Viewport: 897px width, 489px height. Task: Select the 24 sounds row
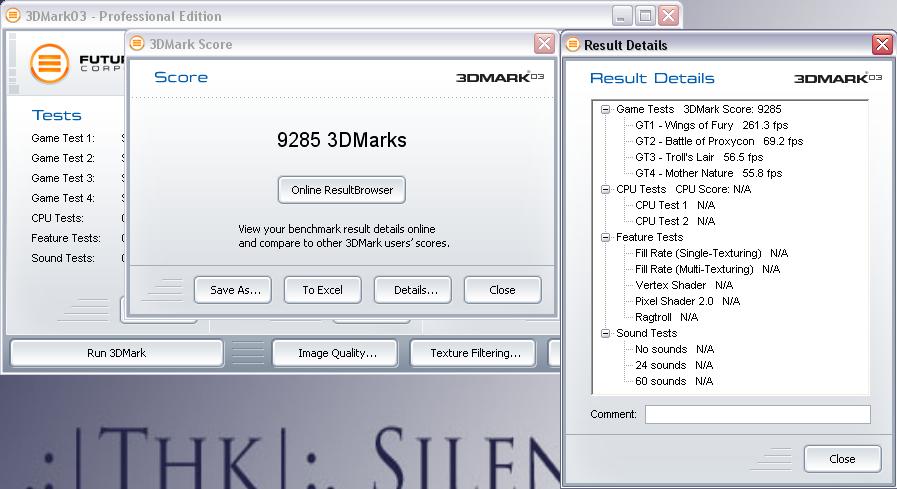pyautogui.click(x=674, y=365)
